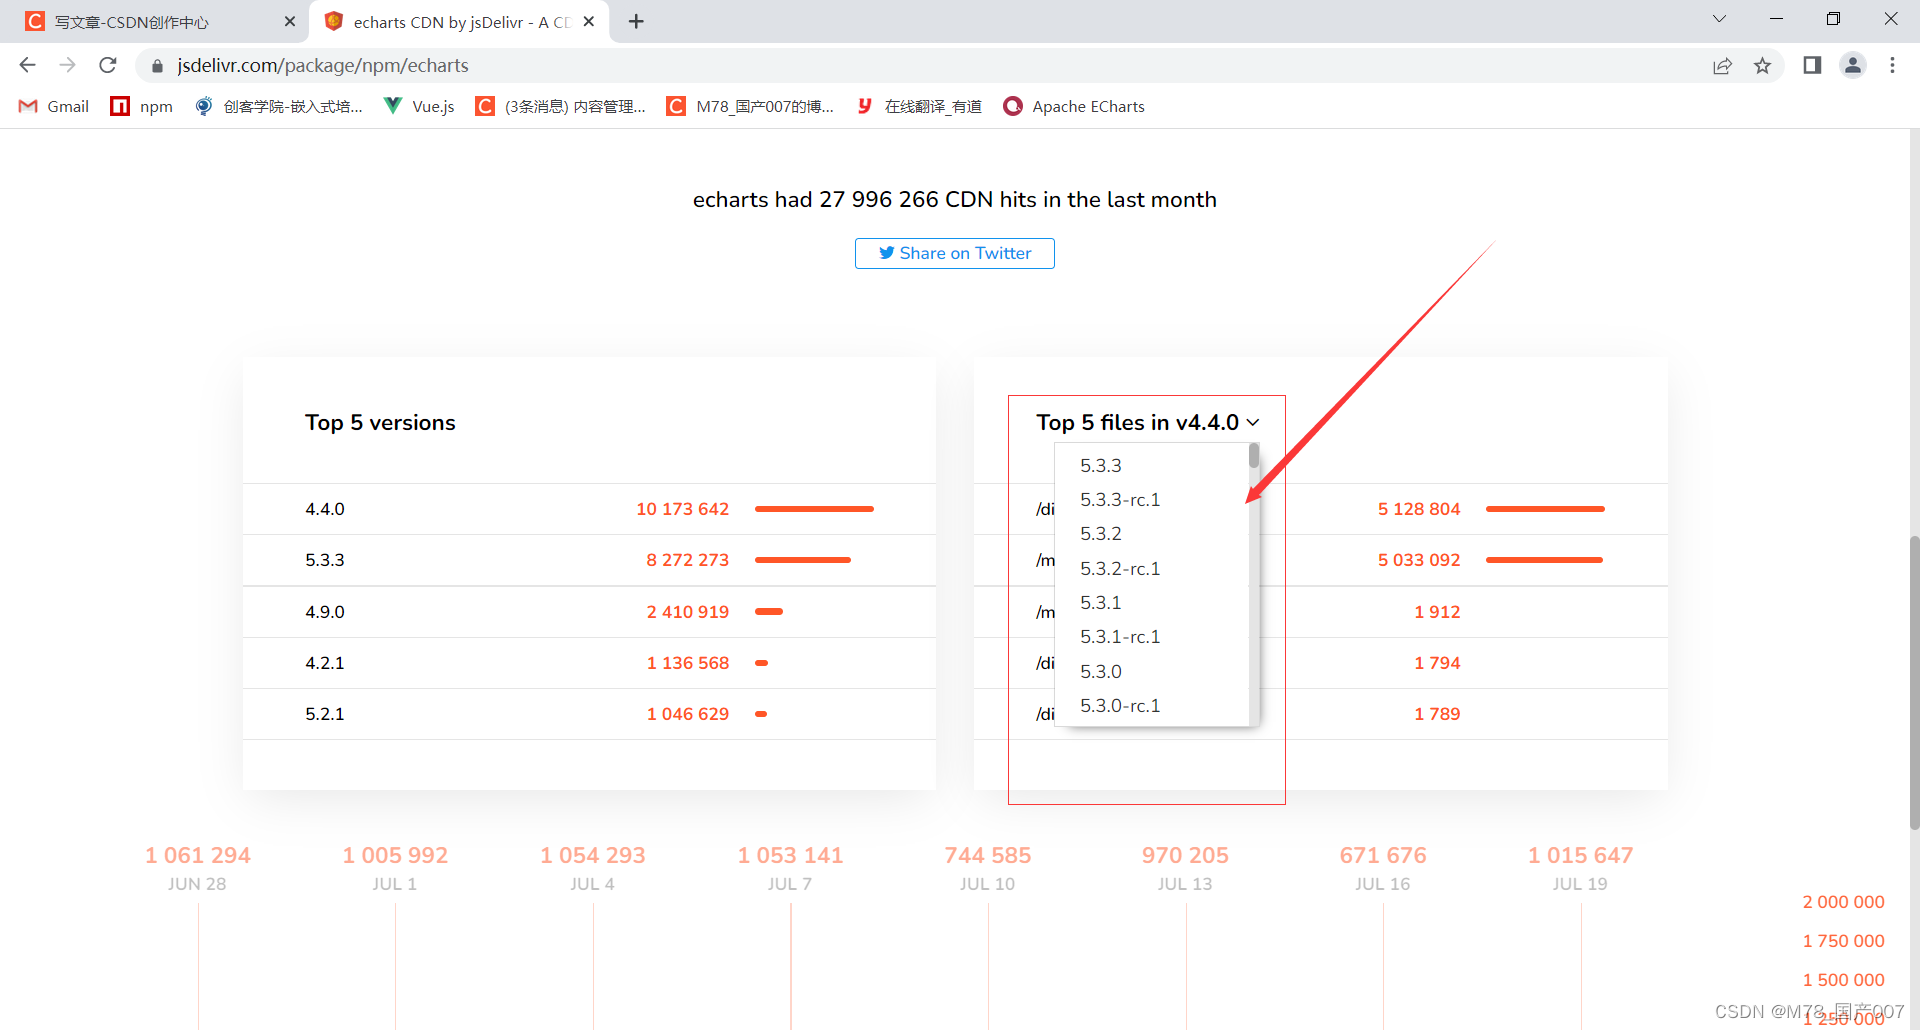Image resolution: width=1920 pixels, height=1030 pixels.
Task: View site info via lock icon
Action: pos(157,66)
